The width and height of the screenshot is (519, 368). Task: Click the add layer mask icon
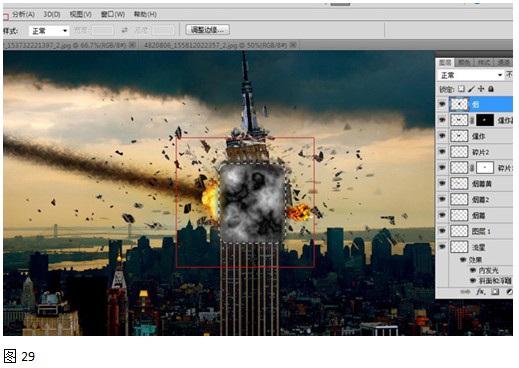[x=495, y=292]
